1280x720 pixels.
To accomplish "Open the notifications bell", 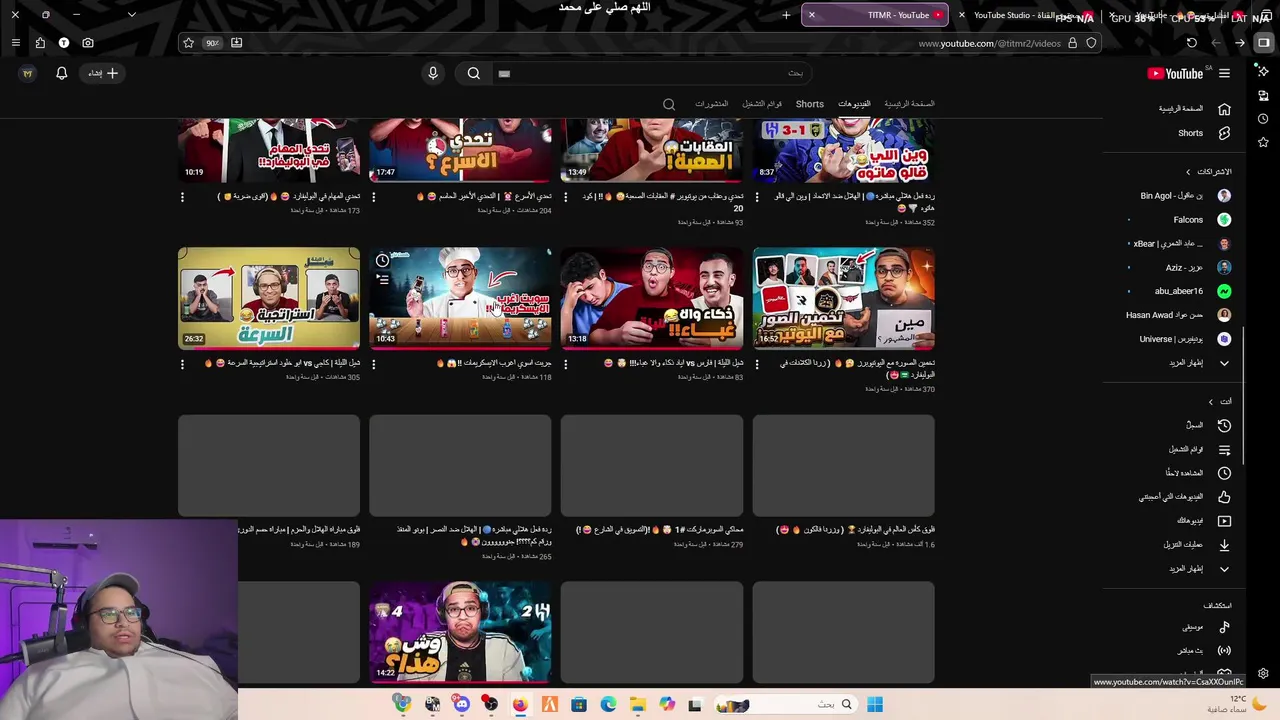I will click(x=61, y=73).
